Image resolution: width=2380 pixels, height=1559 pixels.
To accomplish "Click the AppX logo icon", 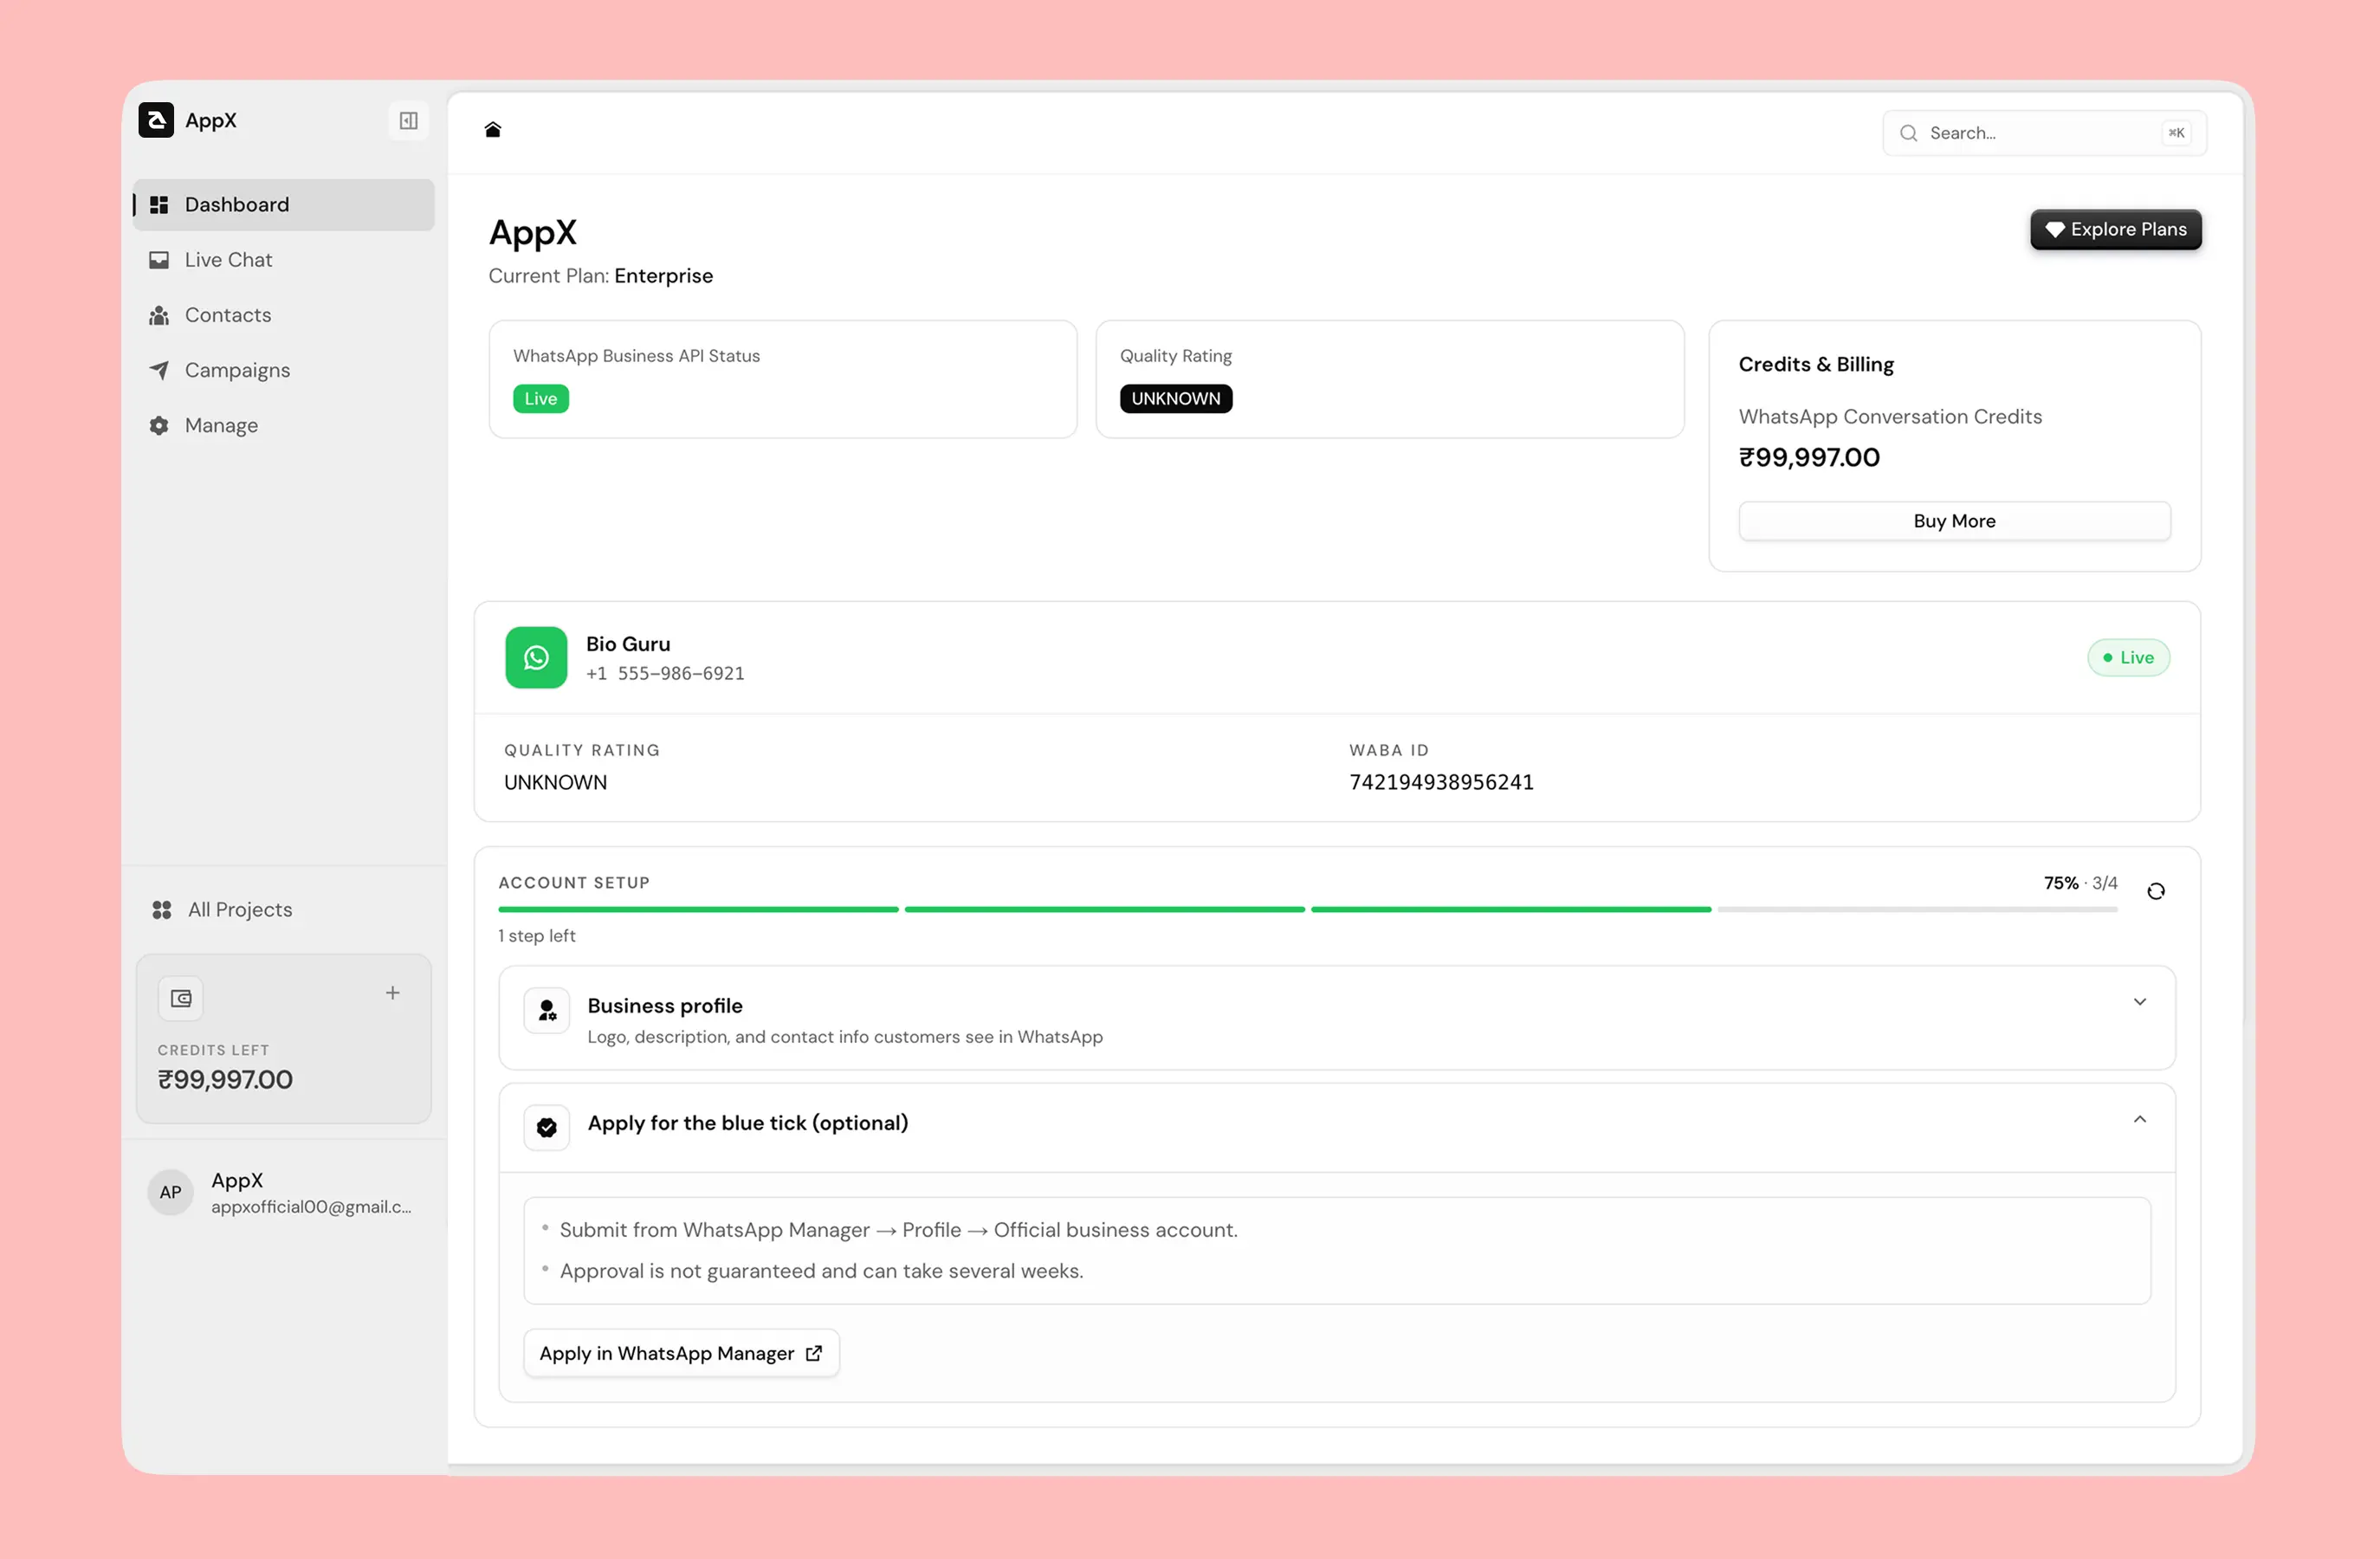I will 156,120.
